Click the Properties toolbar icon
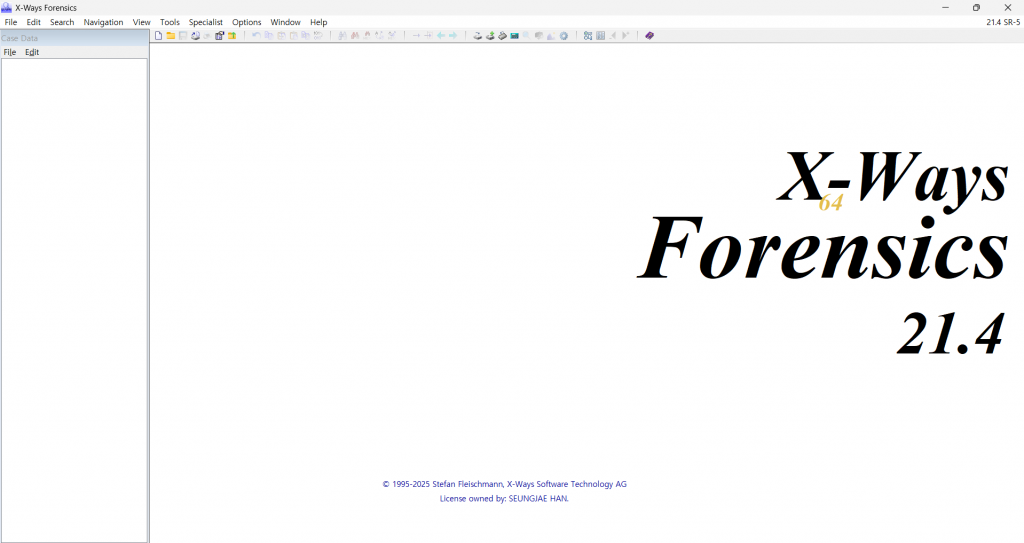This screenshot has width=1024, height=543. [x=219, y=36]
